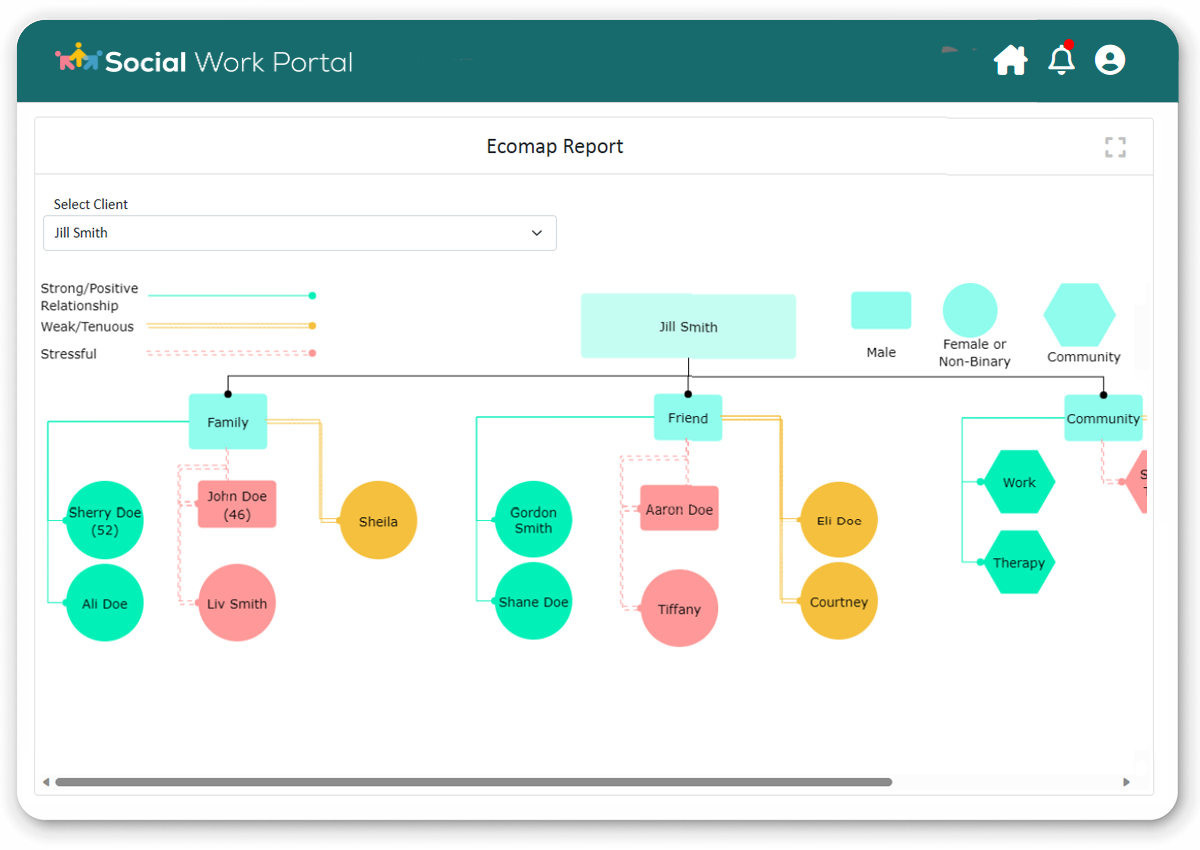Click the scrollbar left arrow
Screen dimensions: 1200x850
pyautogui.click(x=45, y=782)
